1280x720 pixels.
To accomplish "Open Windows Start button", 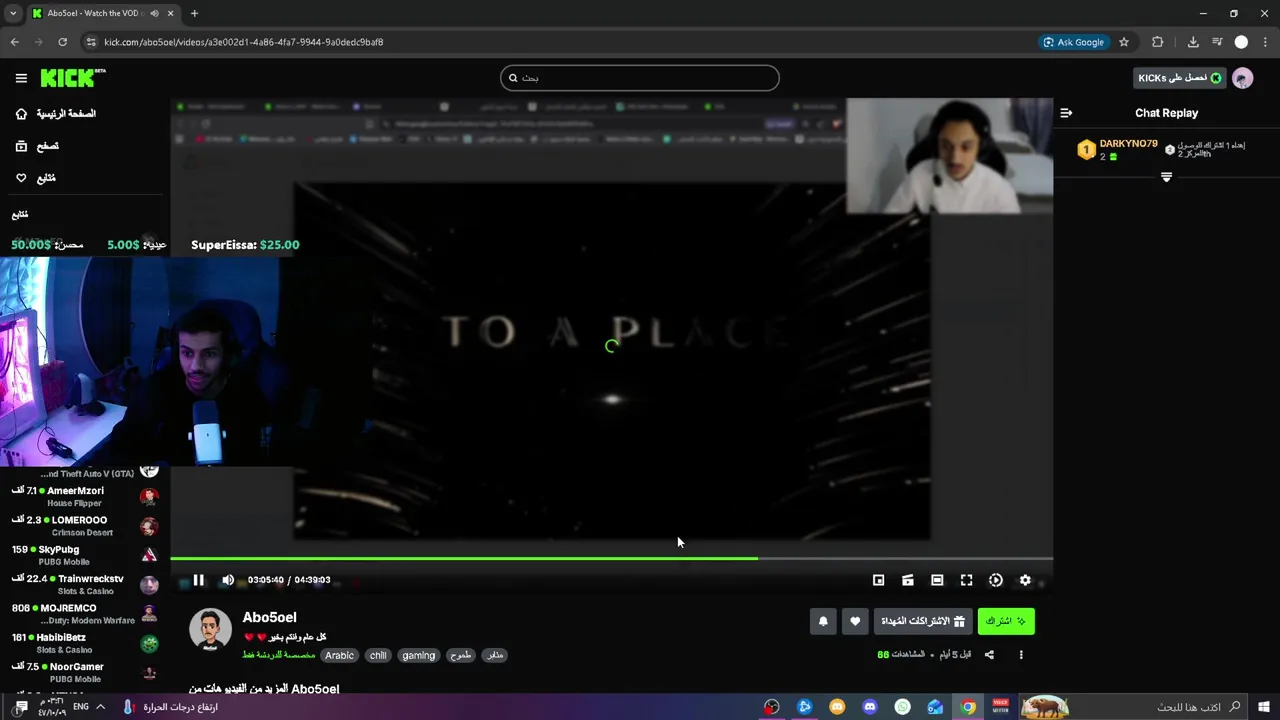I will pos(1264,707).
